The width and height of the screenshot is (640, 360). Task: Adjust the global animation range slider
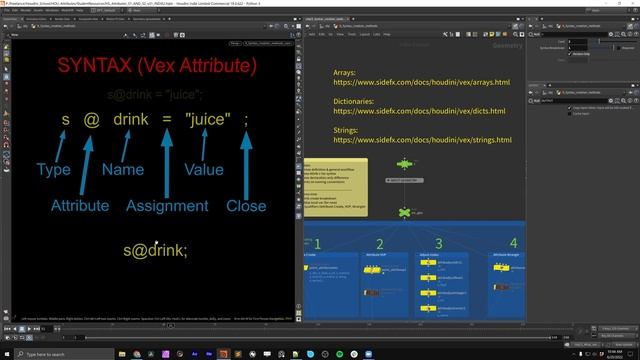[x=317, y=338]
